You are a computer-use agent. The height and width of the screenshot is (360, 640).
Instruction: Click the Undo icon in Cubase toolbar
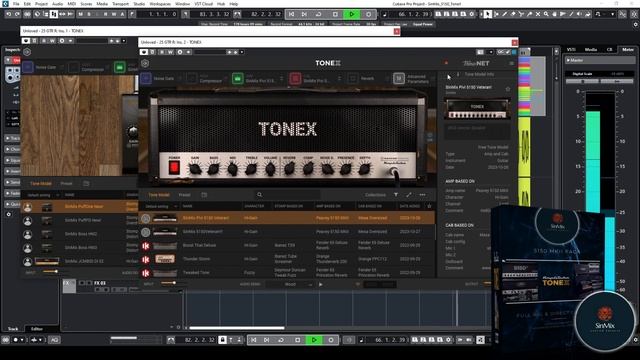[9, 14]
